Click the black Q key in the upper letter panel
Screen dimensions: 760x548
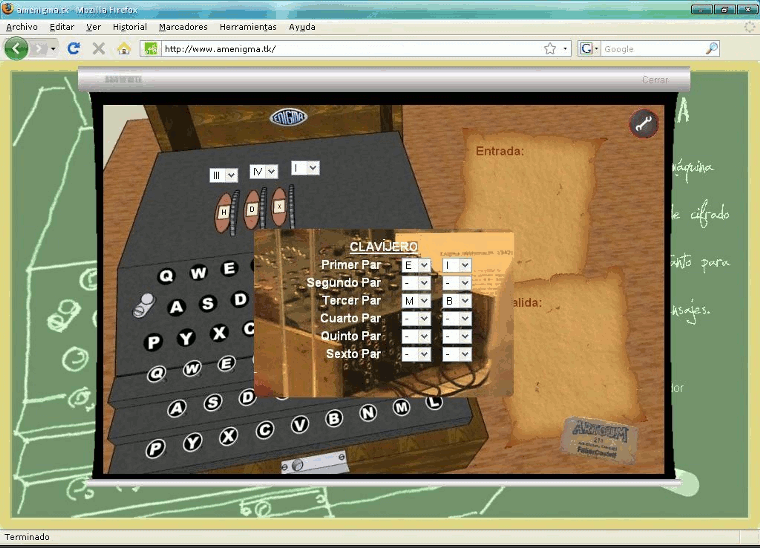pyautogui.click(x=166, y=276)
